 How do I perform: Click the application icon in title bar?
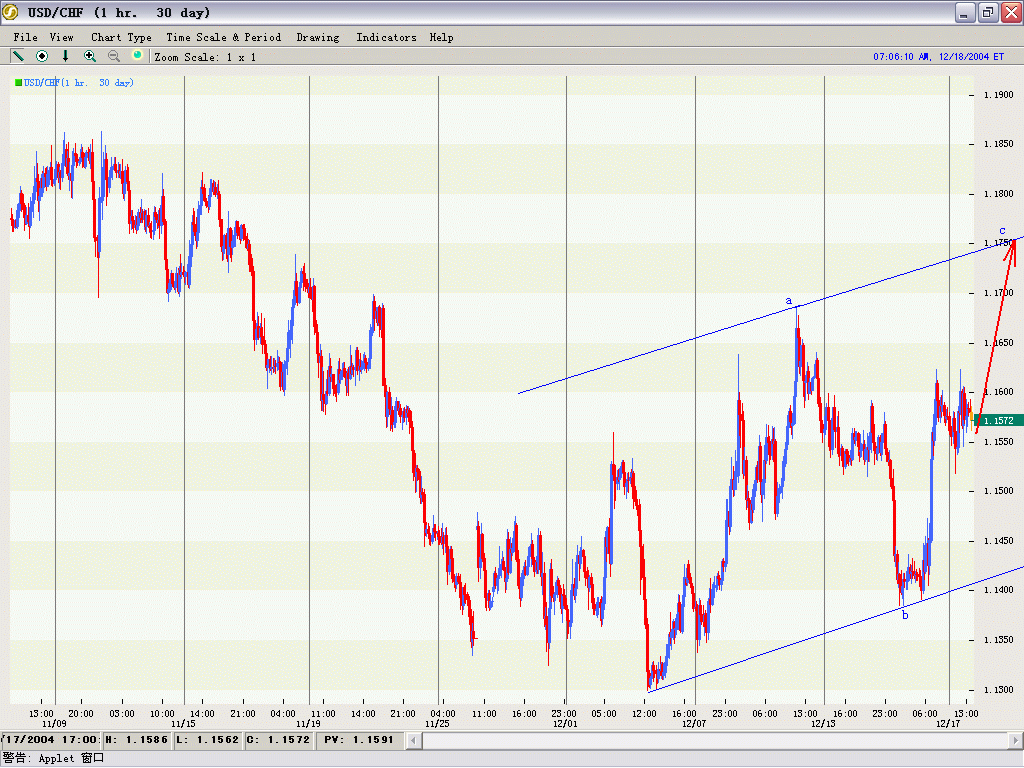point(10,12)
